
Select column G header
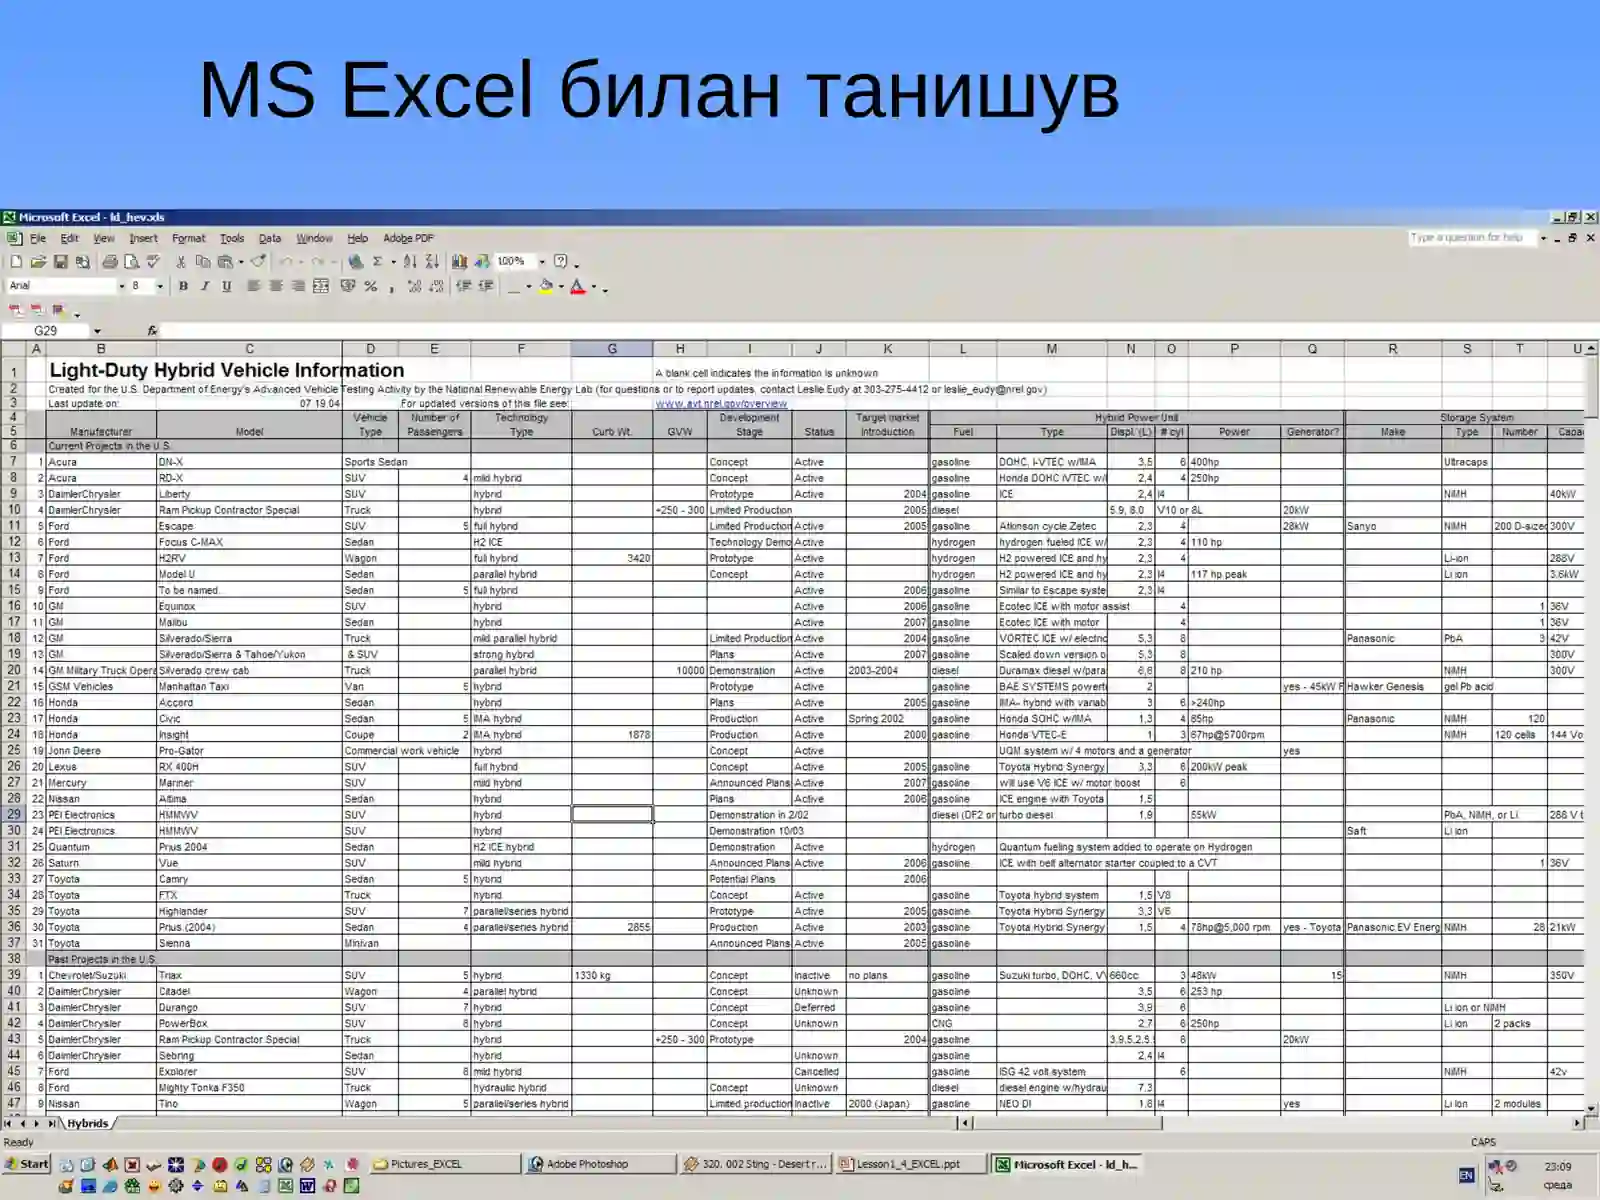(612, 349)
